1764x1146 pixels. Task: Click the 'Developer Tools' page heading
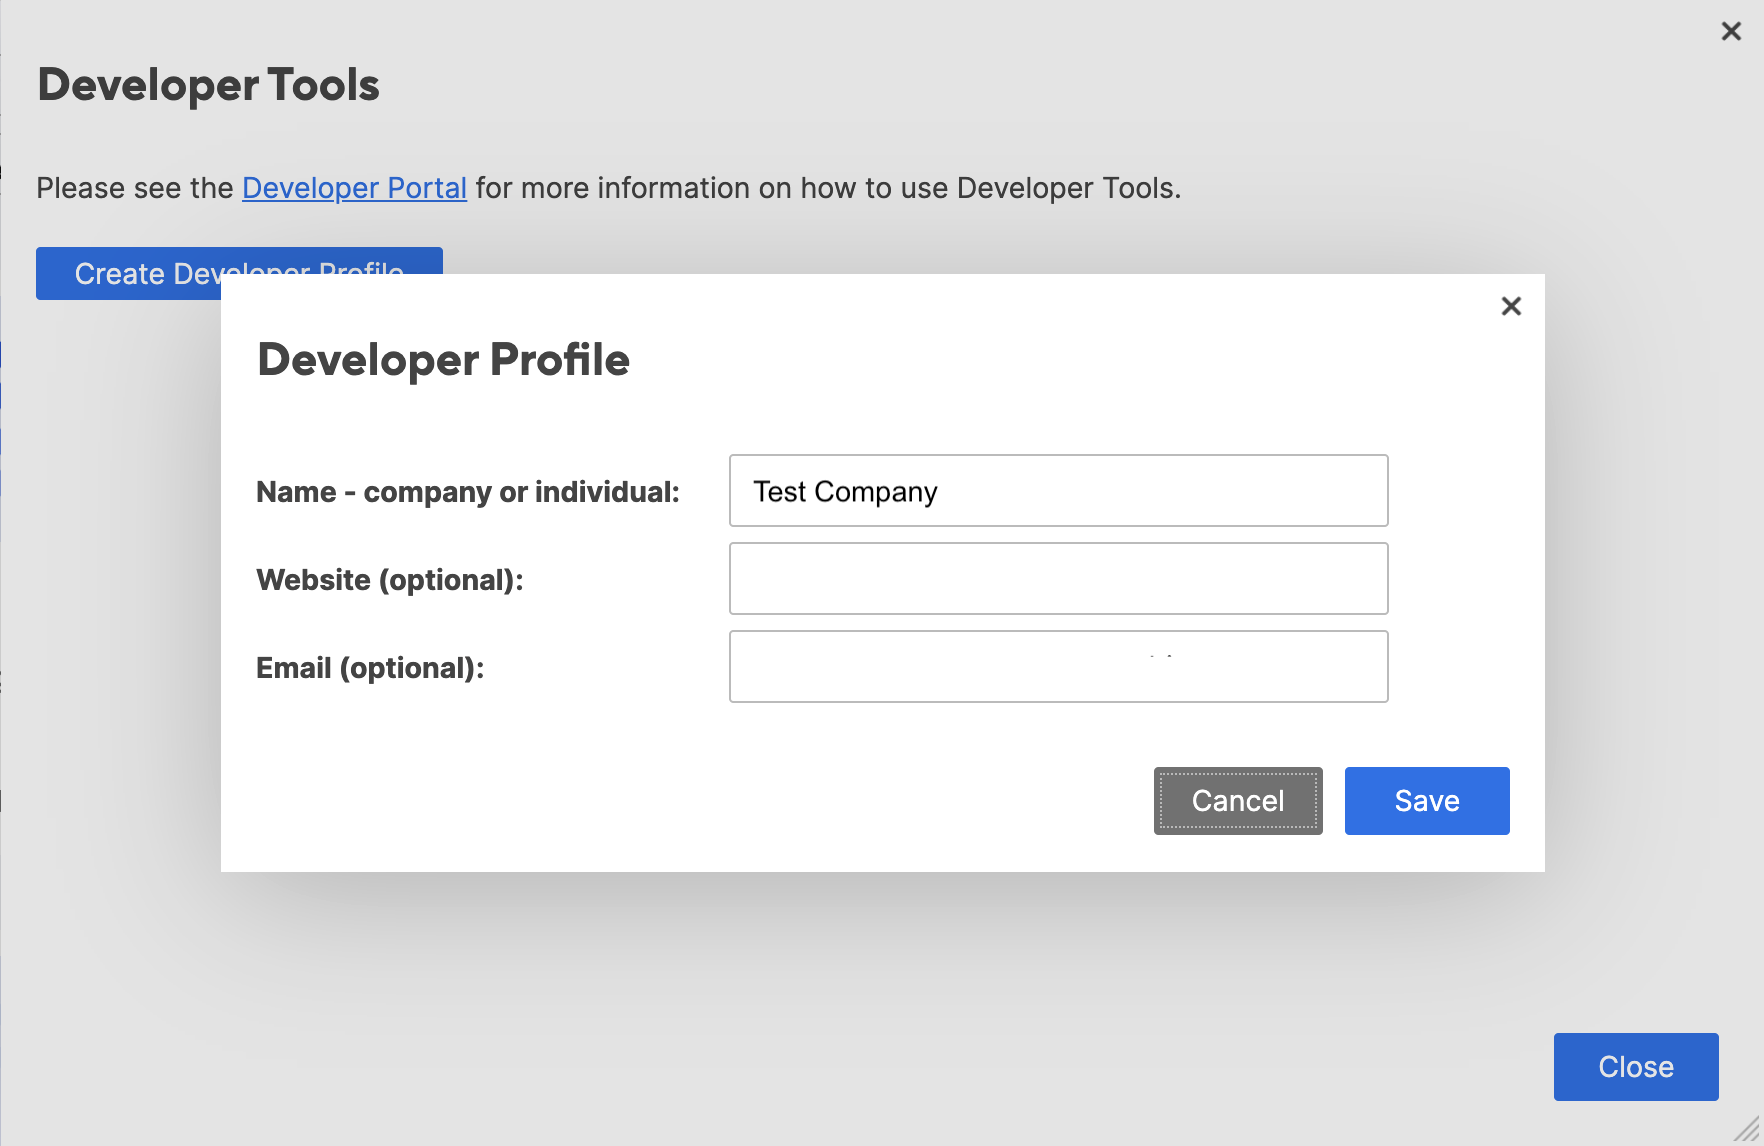point(208,85)
